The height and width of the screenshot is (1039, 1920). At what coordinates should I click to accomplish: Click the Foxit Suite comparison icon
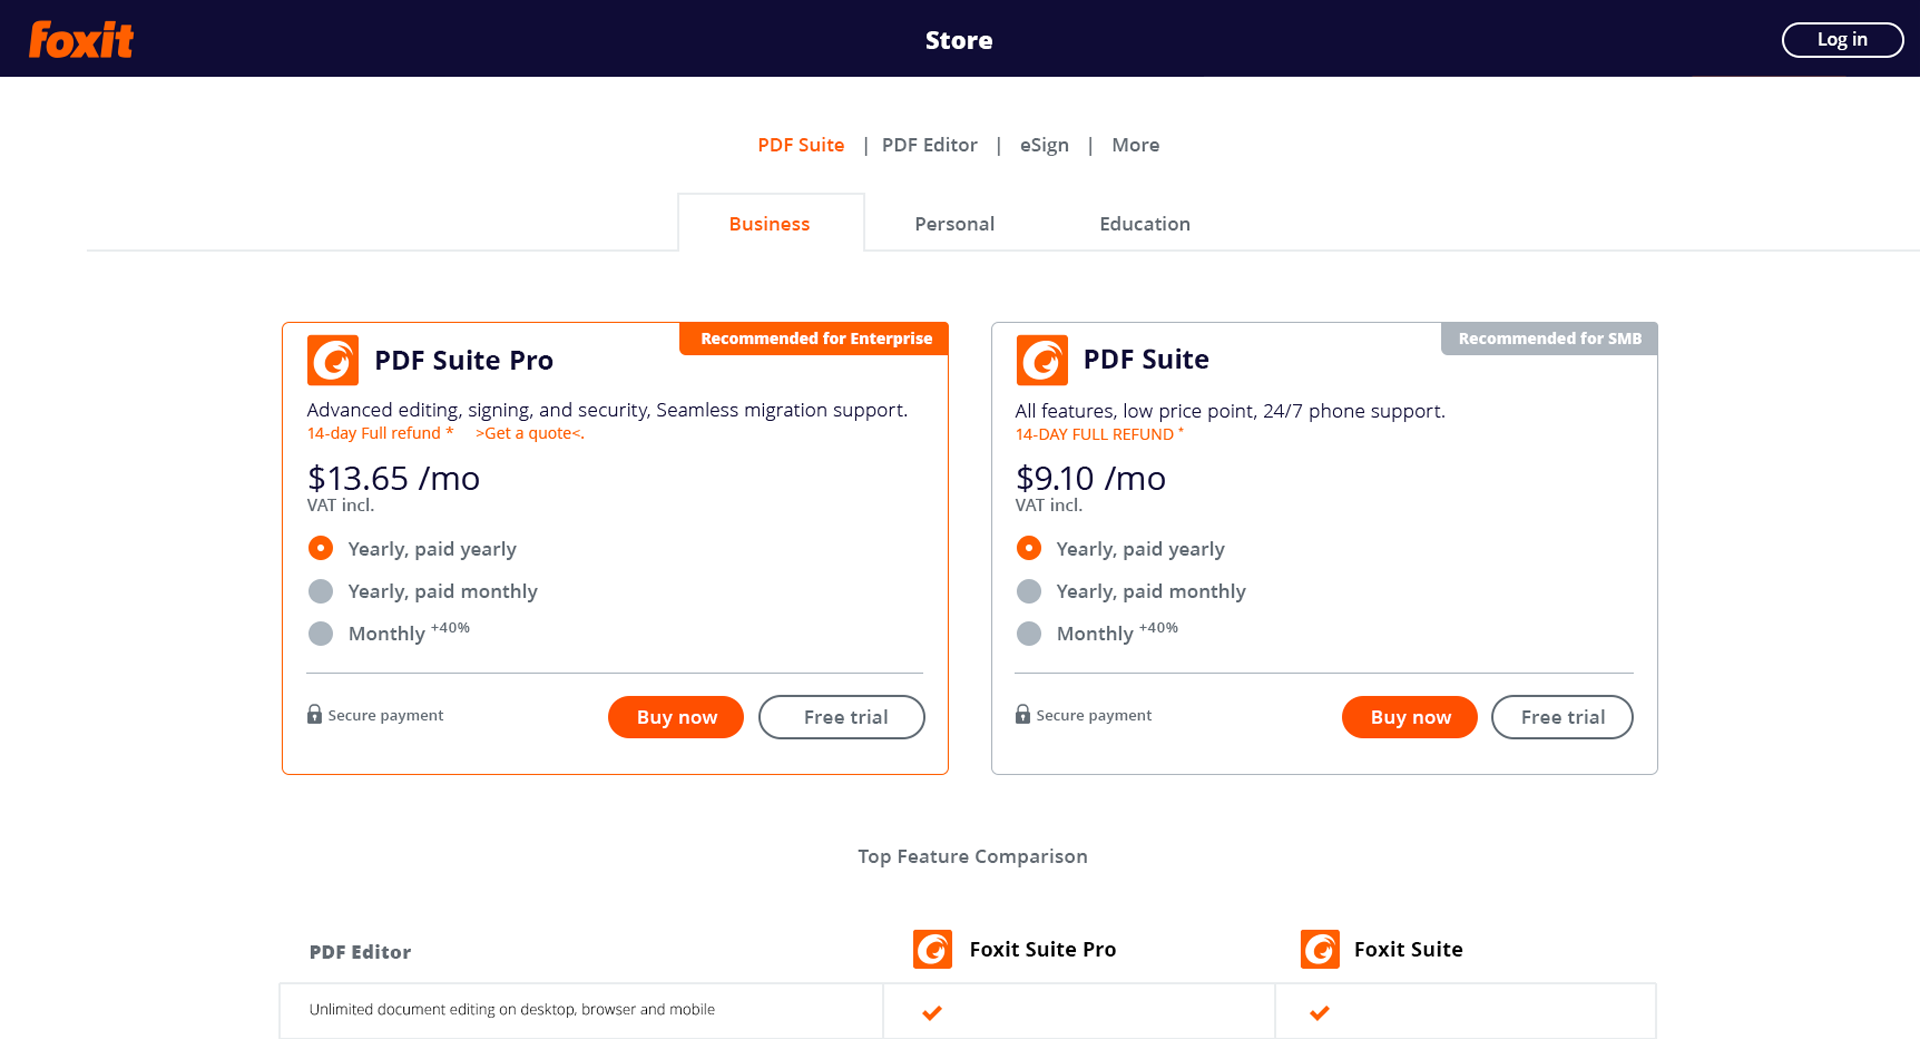(1320, 949)
